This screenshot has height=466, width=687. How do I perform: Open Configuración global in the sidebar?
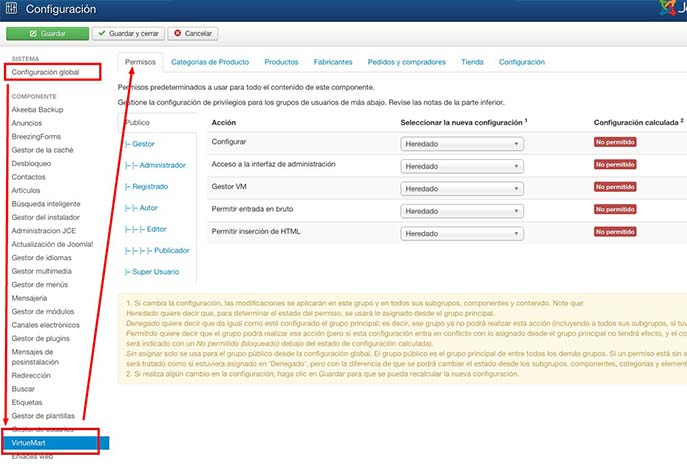(x=46, y=72)
